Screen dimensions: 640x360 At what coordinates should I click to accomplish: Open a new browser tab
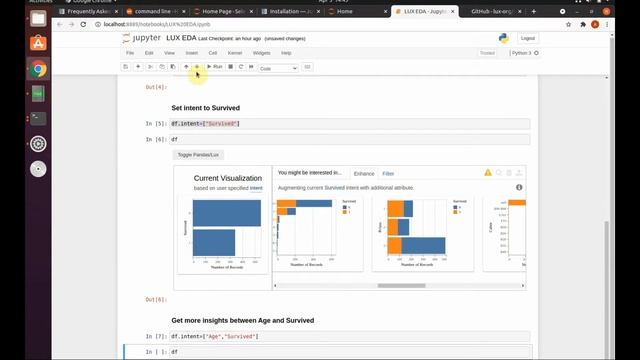pos(533,11)
